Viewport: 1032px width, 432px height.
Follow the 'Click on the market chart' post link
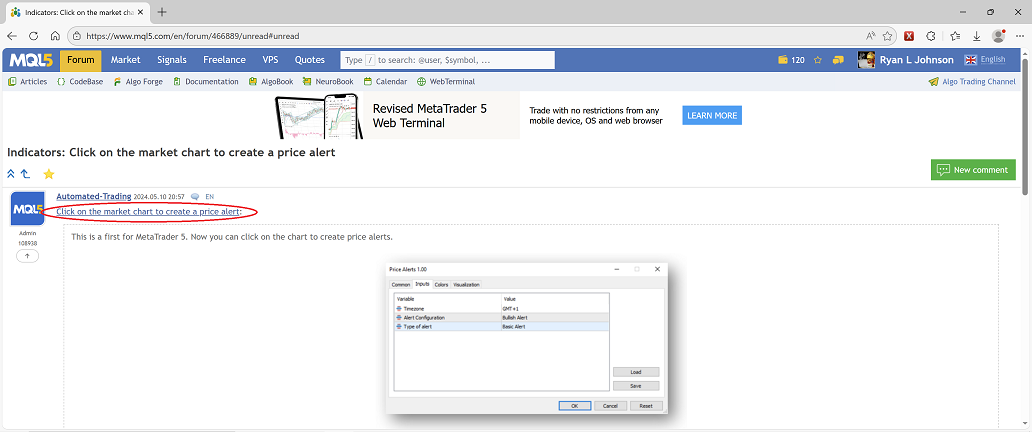click(149, 211)
